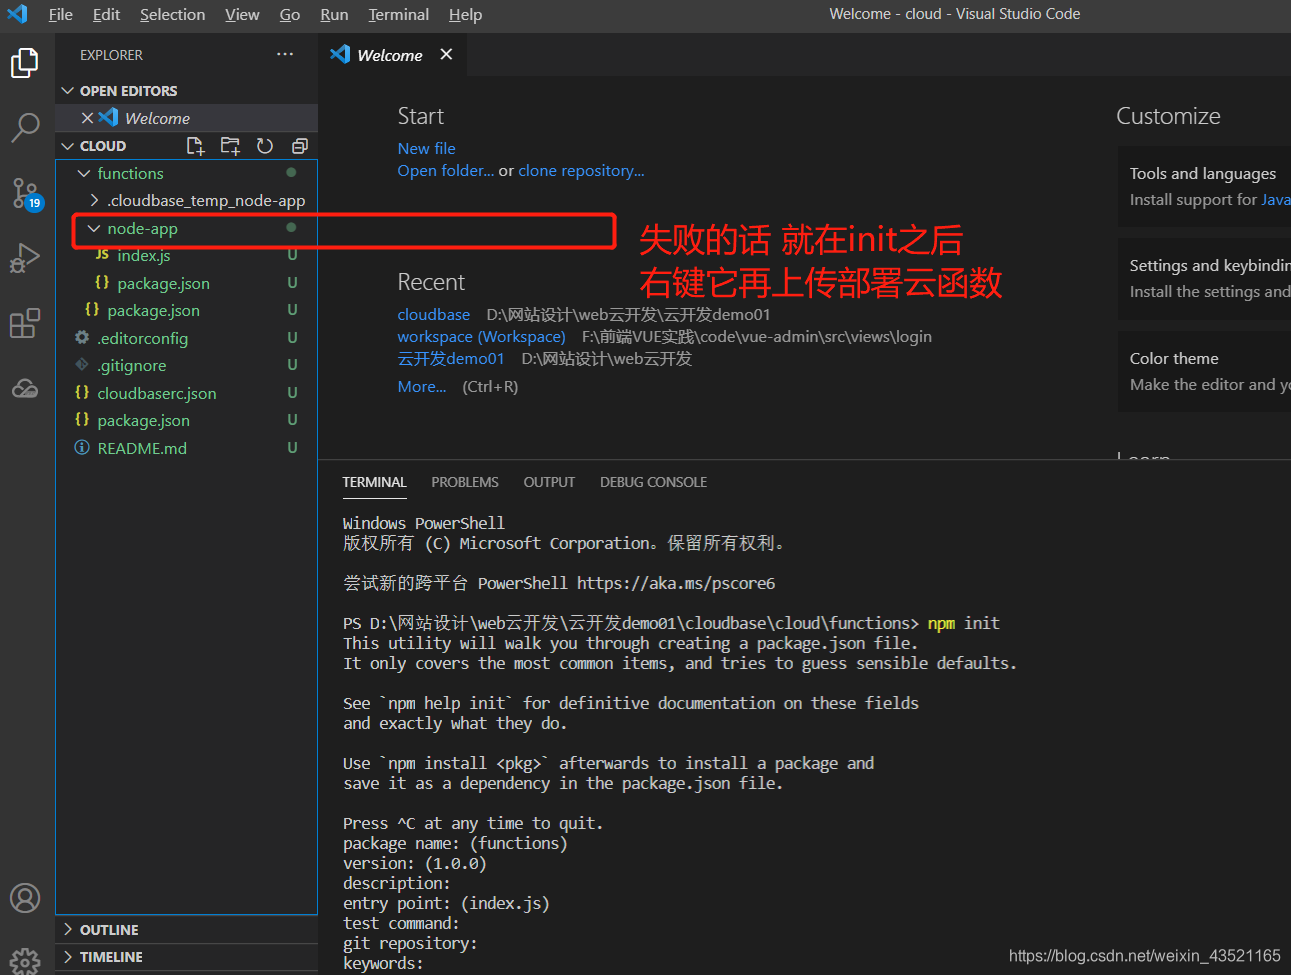Open the Go menu

[x=290, y=14]
